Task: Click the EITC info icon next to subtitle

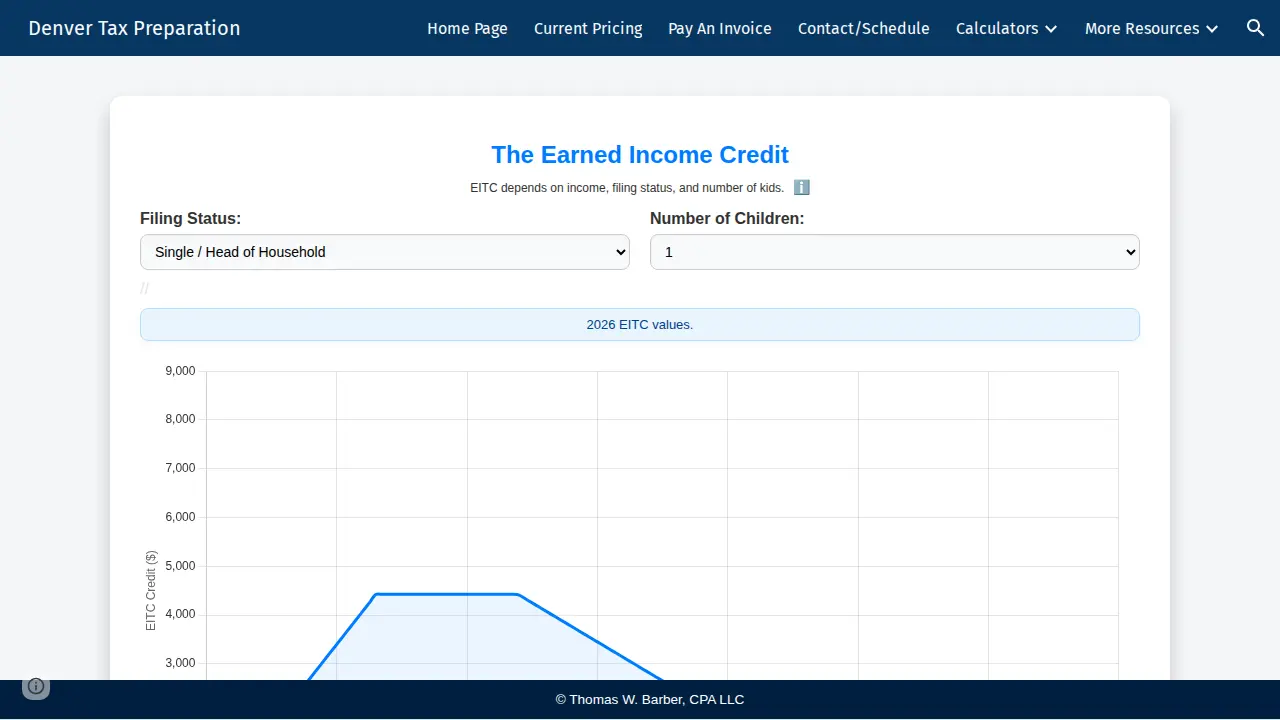Action: coord(801,187)
